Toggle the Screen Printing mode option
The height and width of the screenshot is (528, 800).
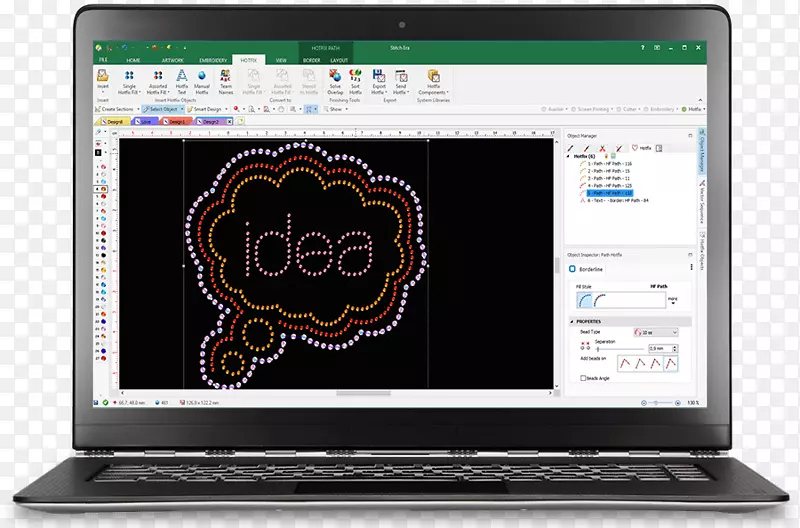click(573, 109)
